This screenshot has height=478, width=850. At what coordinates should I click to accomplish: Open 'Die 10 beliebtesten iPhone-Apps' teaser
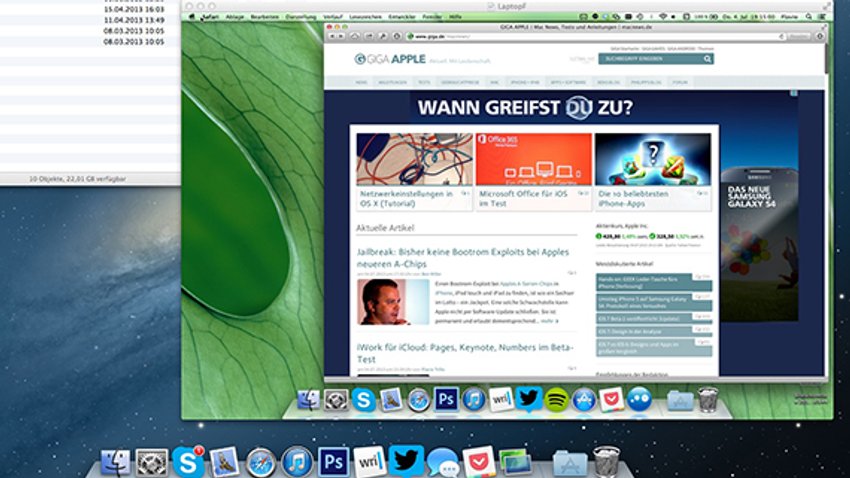pyautogui.click(x=634, y=198)
